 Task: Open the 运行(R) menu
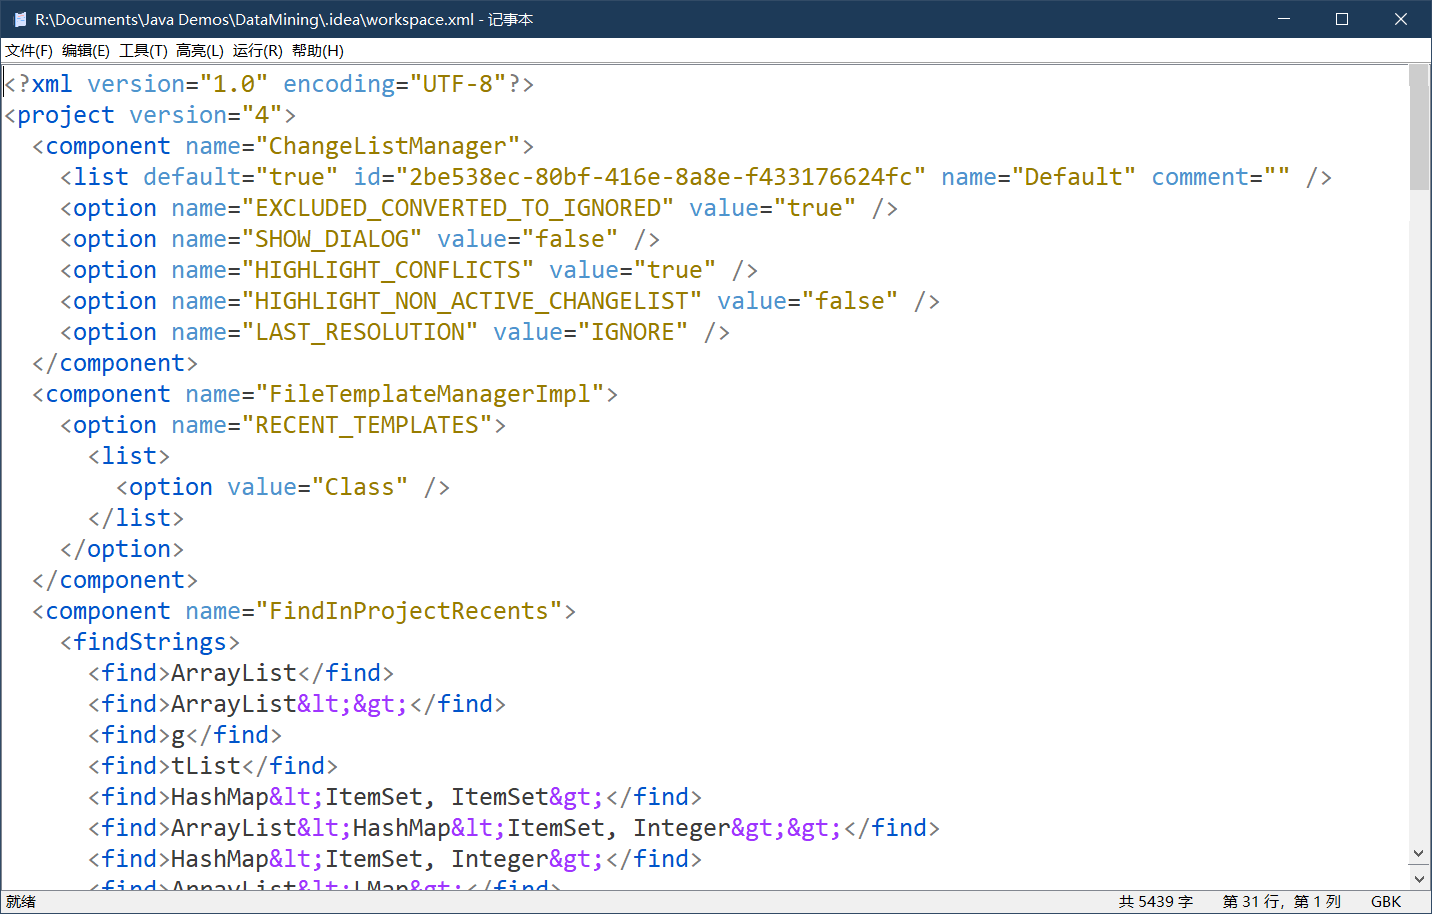click(255, 50)
